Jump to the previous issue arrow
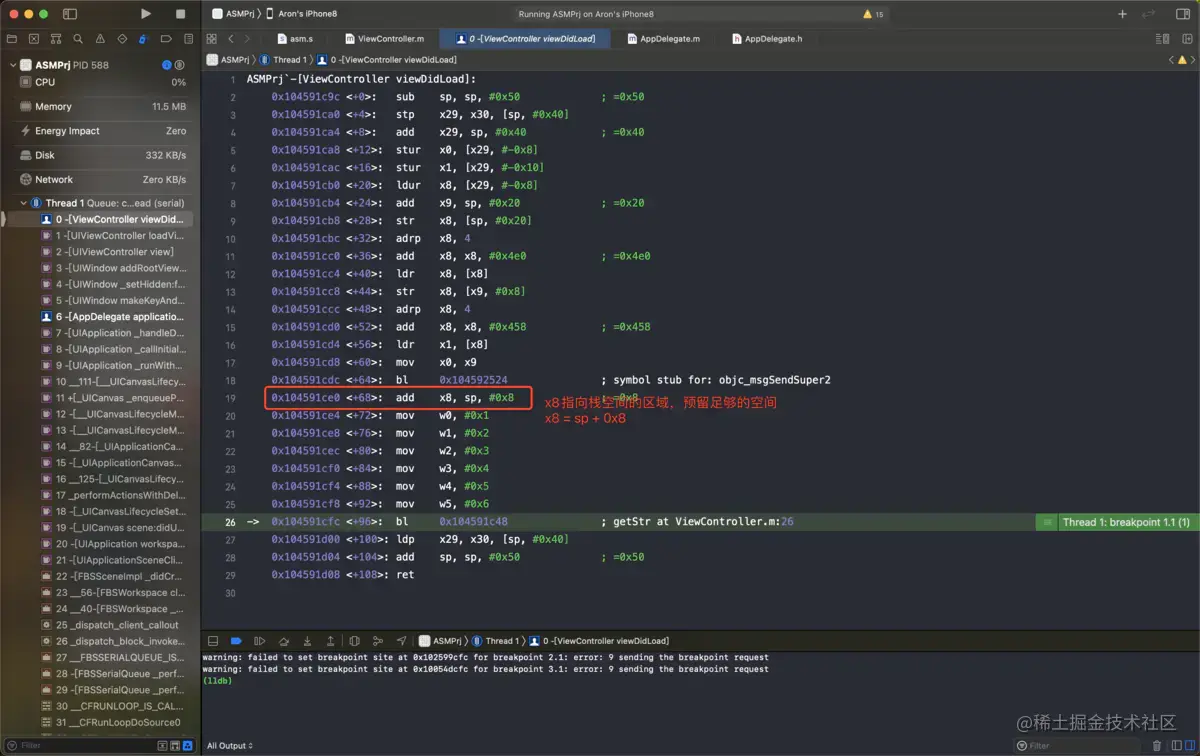The image size is (1200, 756). (1171, 60)
